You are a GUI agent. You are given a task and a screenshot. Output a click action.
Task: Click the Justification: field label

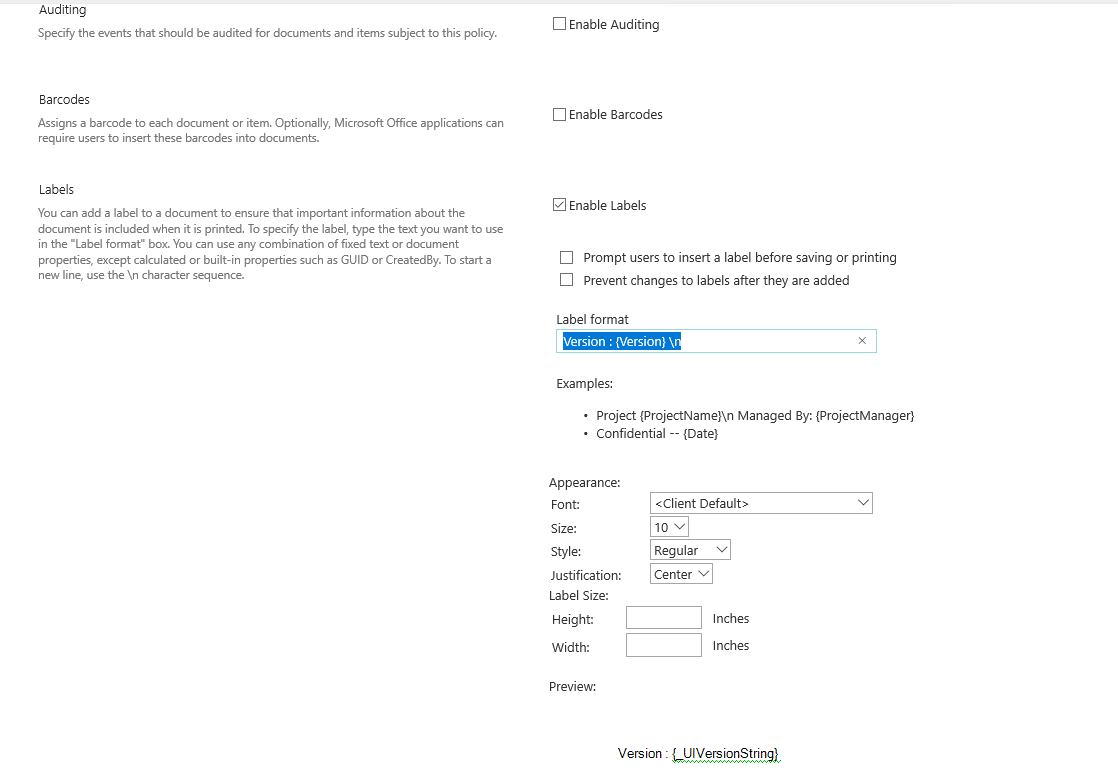coord(586,575)
